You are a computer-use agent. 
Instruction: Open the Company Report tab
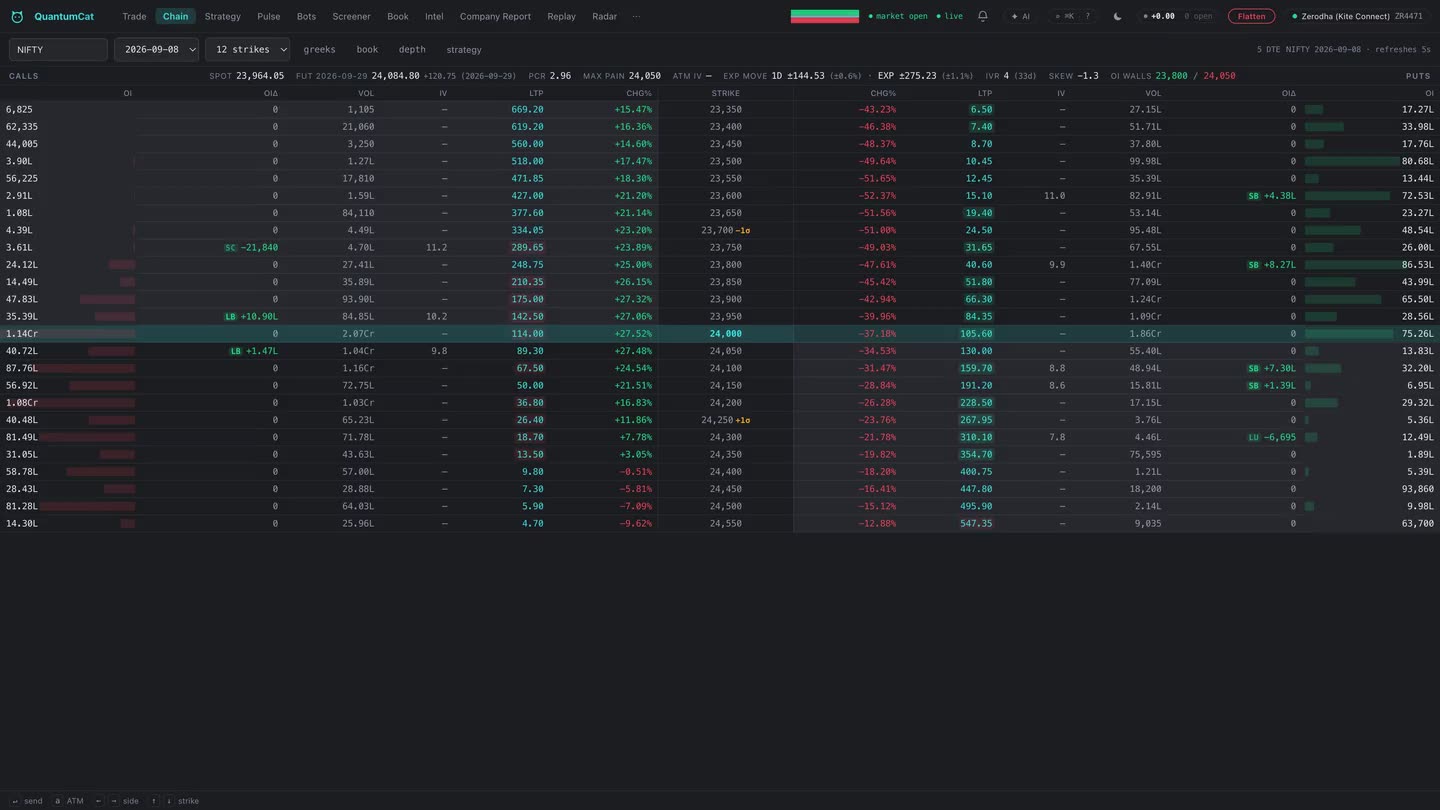point(495,16)
